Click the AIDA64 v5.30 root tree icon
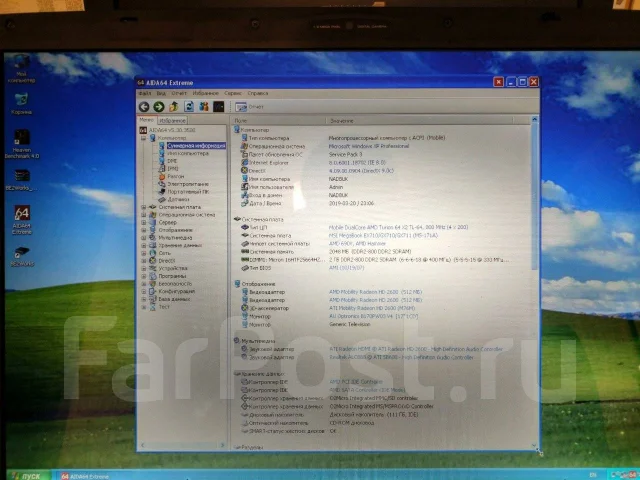Image resolution: width=640 pixels, height=480 pixels. (143, 130)
